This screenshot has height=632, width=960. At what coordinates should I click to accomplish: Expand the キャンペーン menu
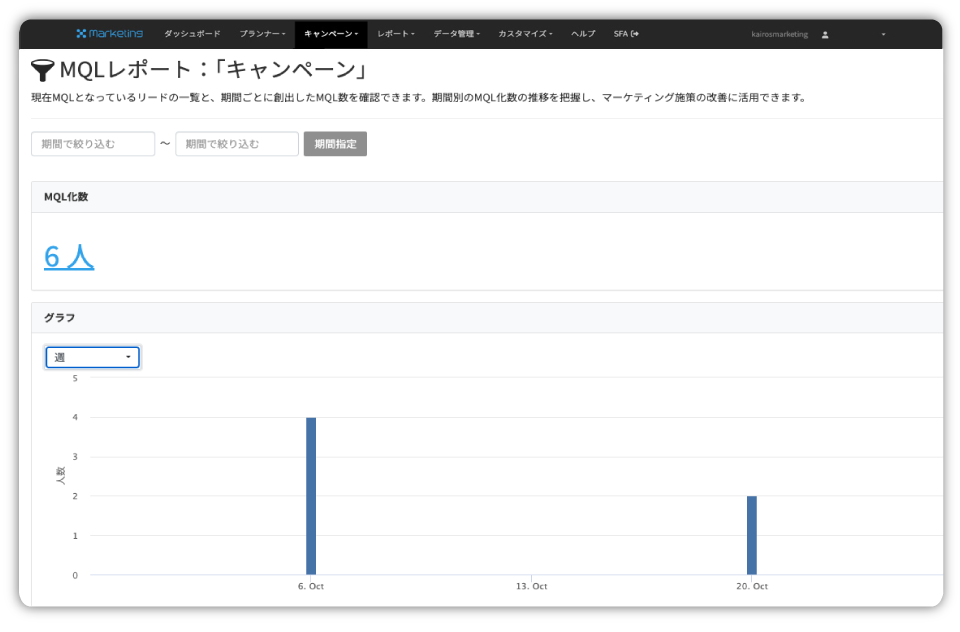[329, 32]
